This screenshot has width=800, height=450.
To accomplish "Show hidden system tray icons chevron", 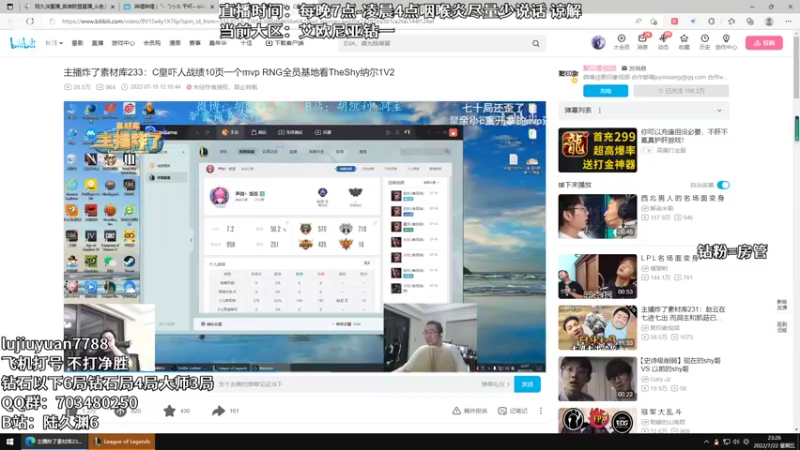I will click(x=707, y=442).
